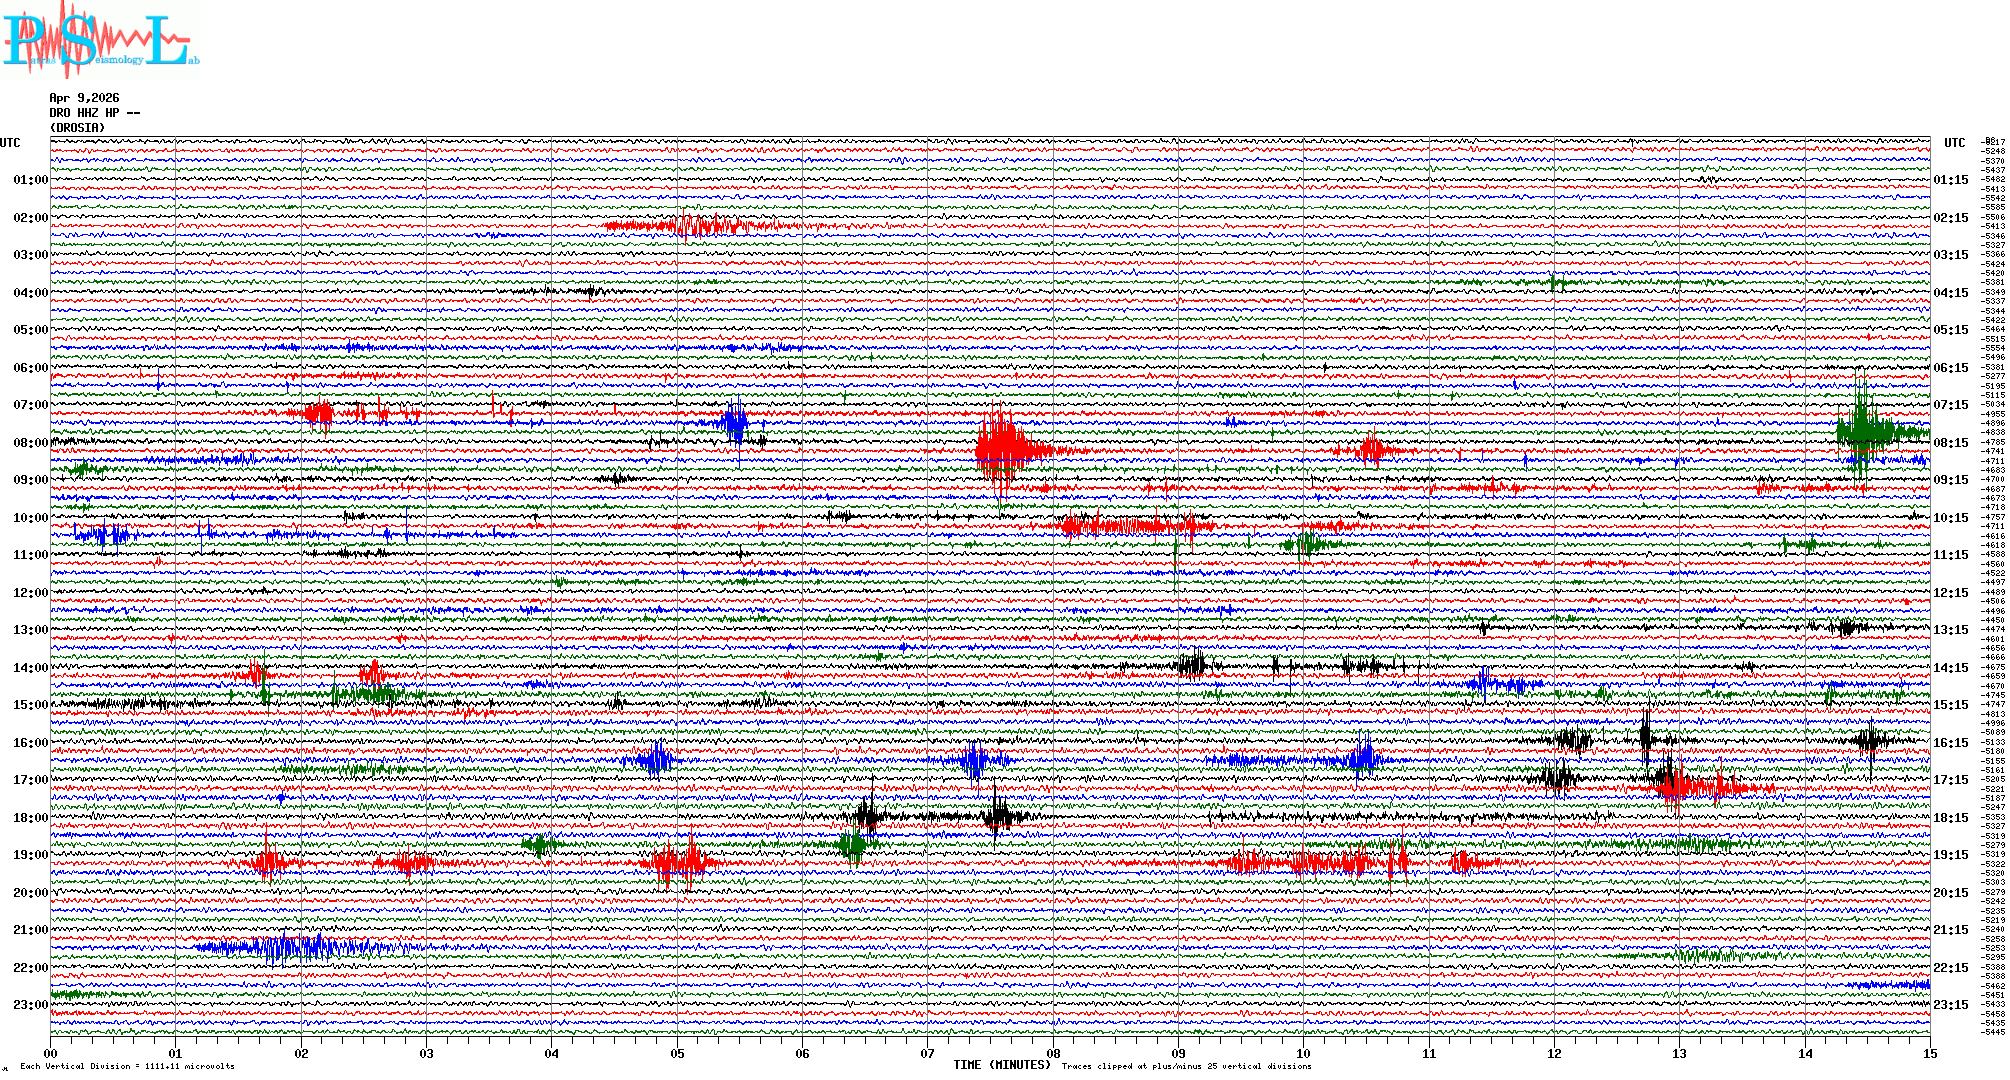Click the TIME (MINUTES) axis title

tap(1002, 1065)
